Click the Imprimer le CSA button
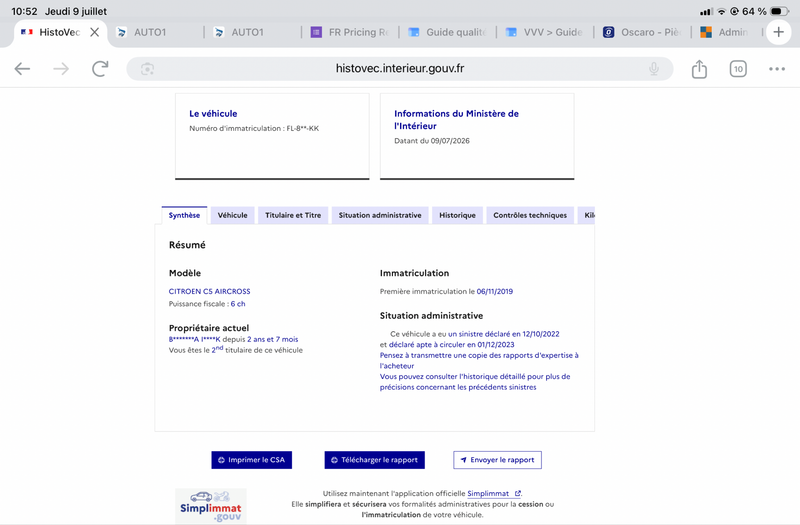 252,460
